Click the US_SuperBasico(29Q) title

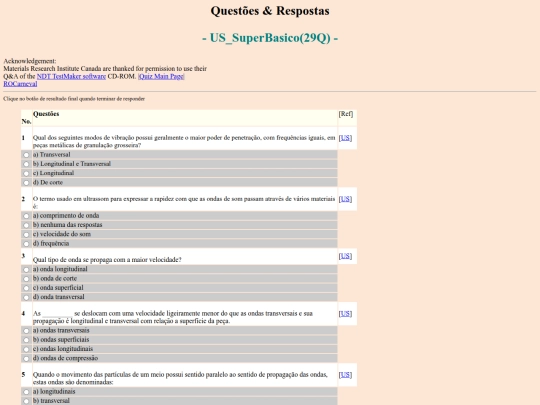tap(270, 38)
